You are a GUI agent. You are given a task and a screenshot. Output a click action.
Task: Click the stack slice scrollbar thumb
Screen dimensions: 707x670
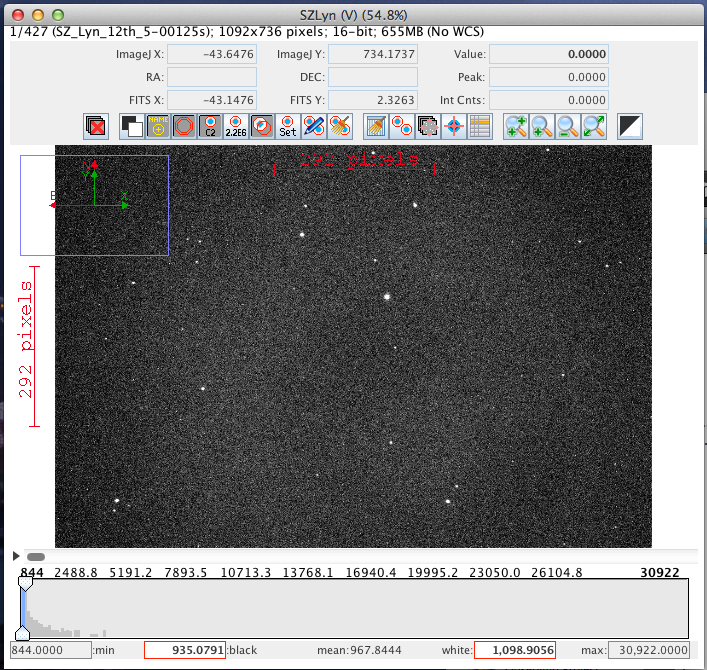click(35, 556)
